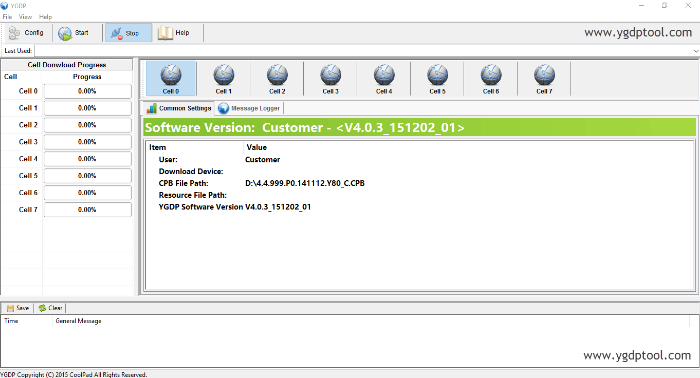
Task: Switch to the Message Logger tab
Action: pos(250,108)
